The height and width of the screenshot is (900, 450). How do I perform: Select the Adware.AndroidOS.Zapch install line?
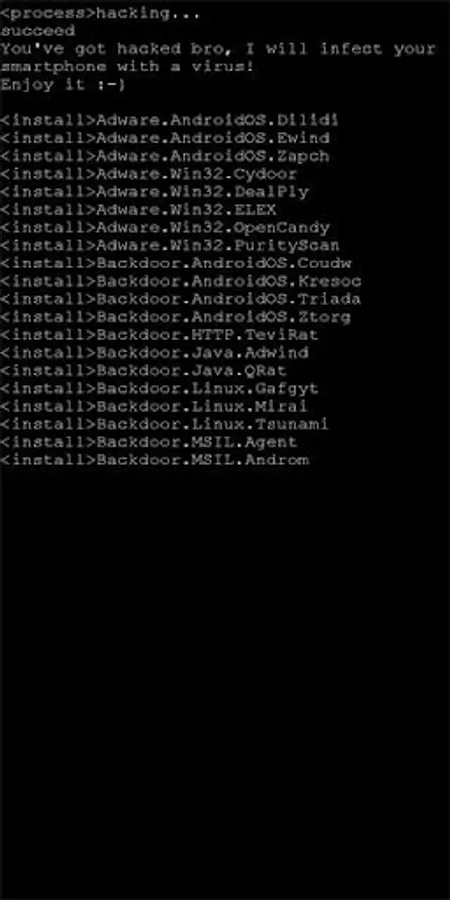[165, 156]
